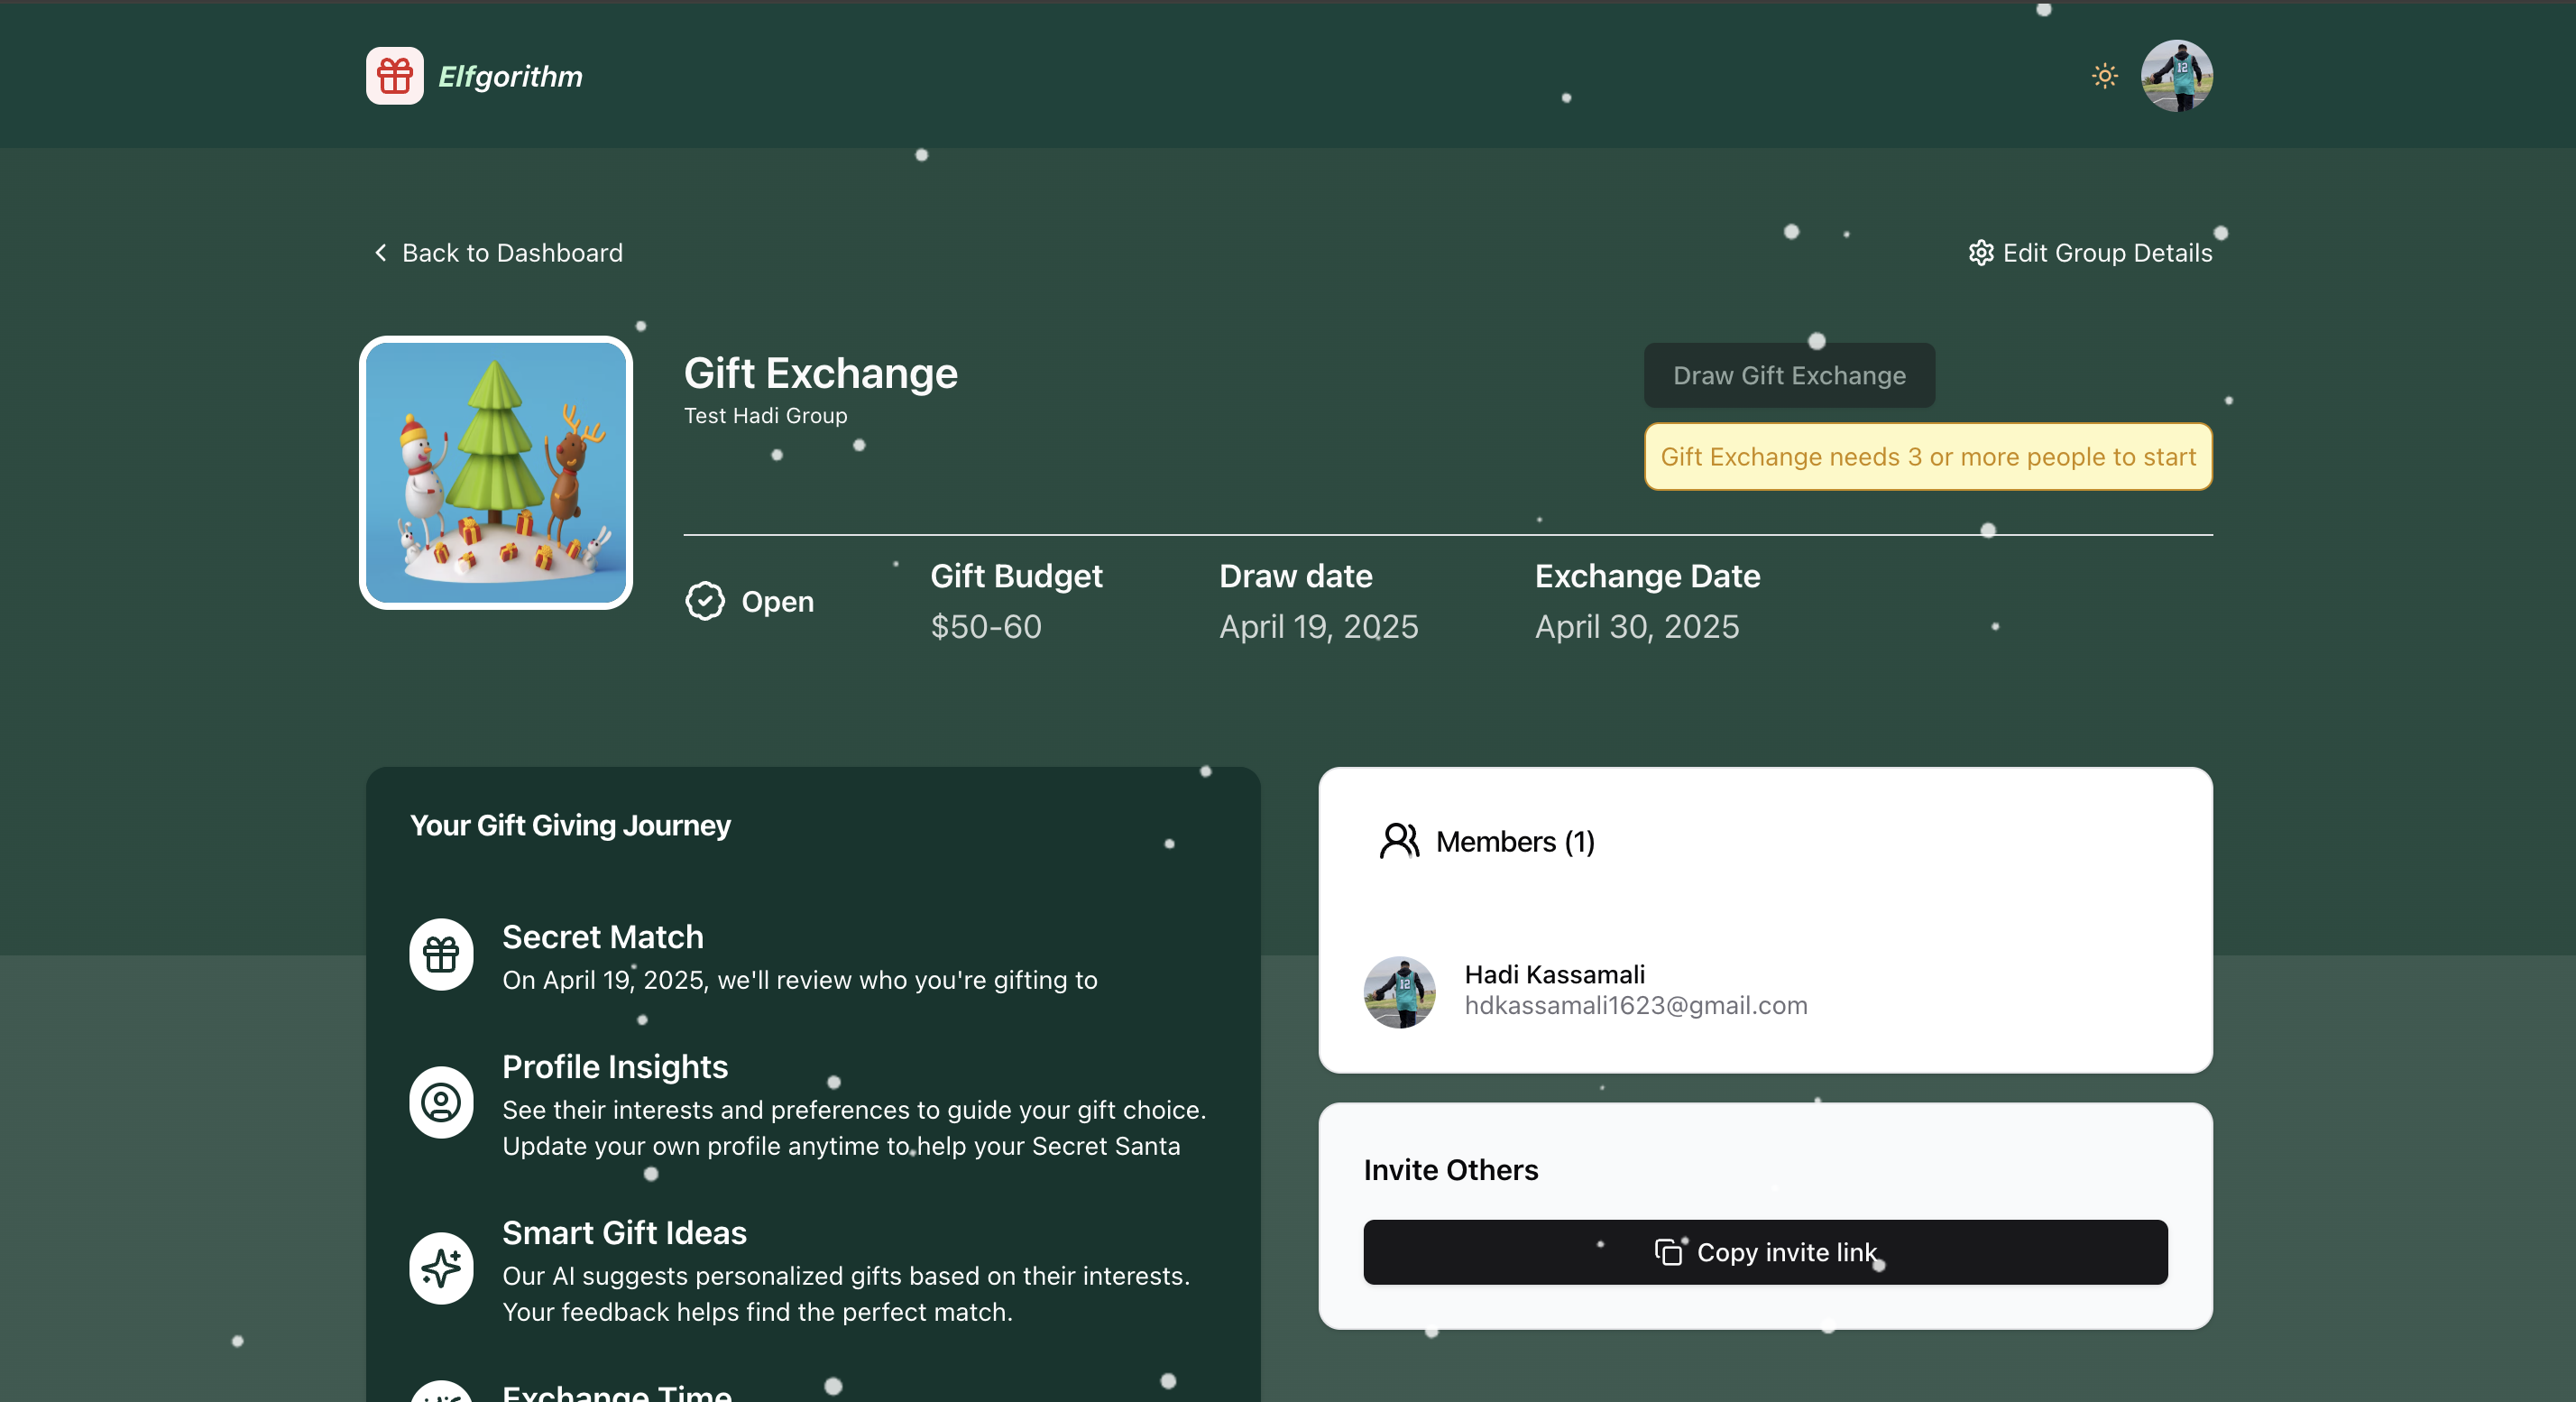Click the Members people icon
The height and width of the screenshot is (1402, 2576).
1399,841
